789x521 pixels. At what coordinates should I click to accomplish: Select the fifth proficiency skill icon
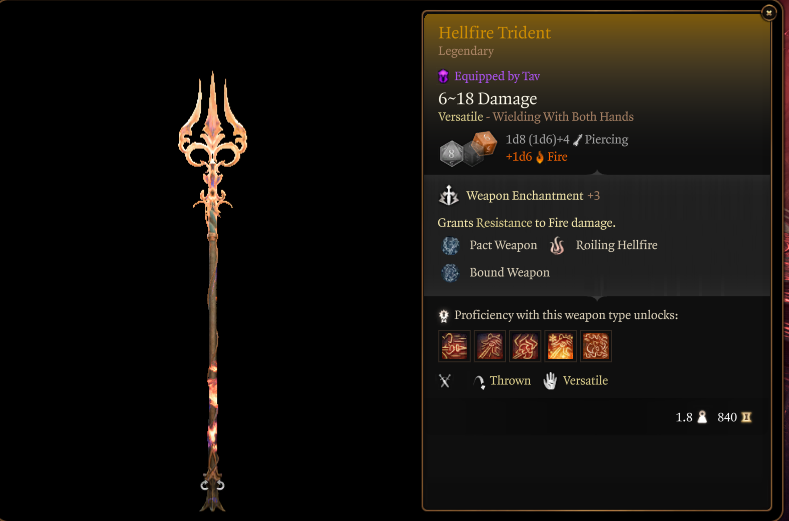(596, 346)
